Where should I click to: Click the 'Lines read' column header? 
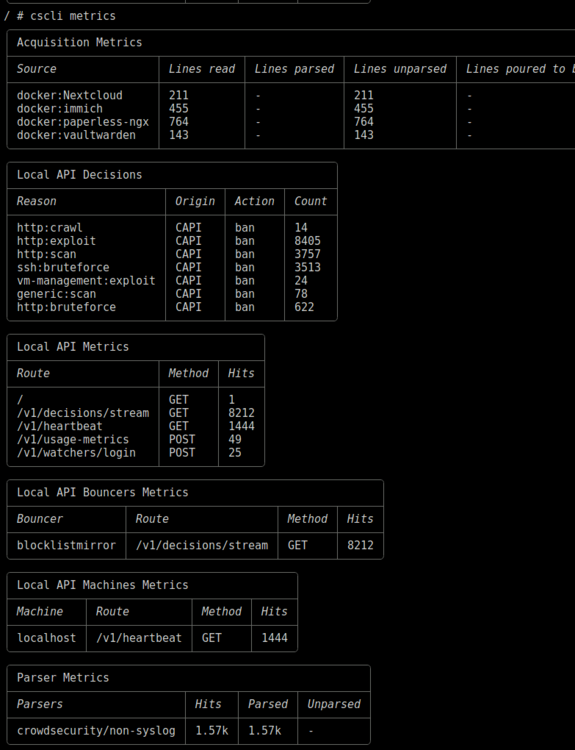point(201,69)
